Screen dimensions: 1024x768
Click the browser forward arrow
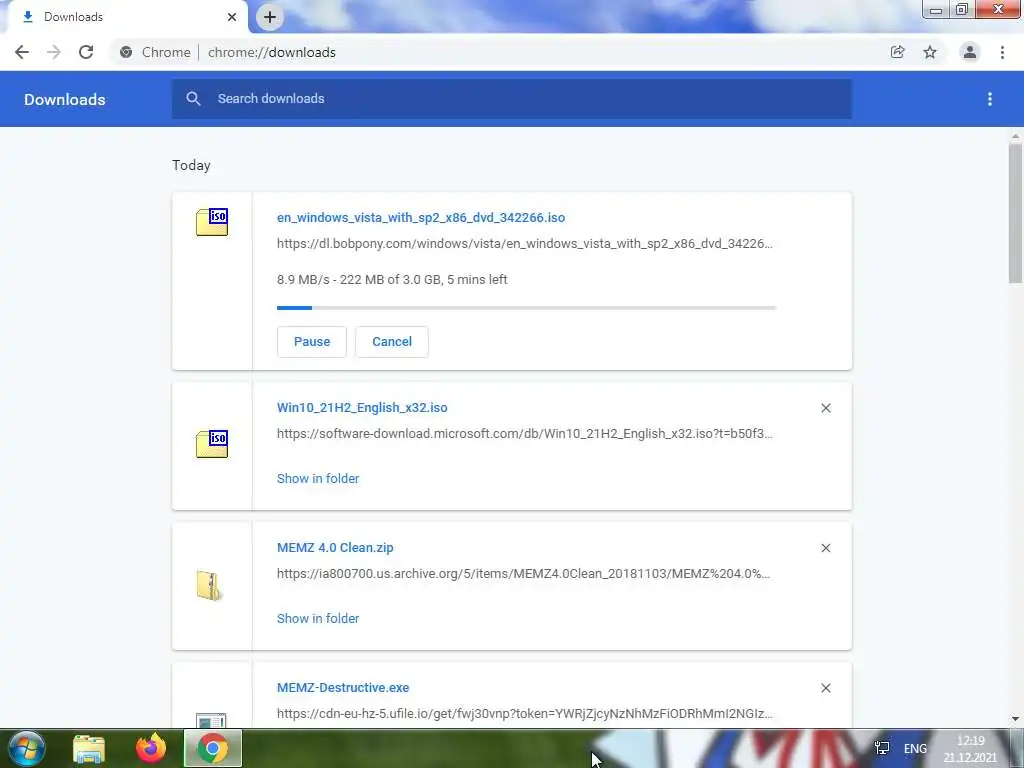(x=54, y=52)
